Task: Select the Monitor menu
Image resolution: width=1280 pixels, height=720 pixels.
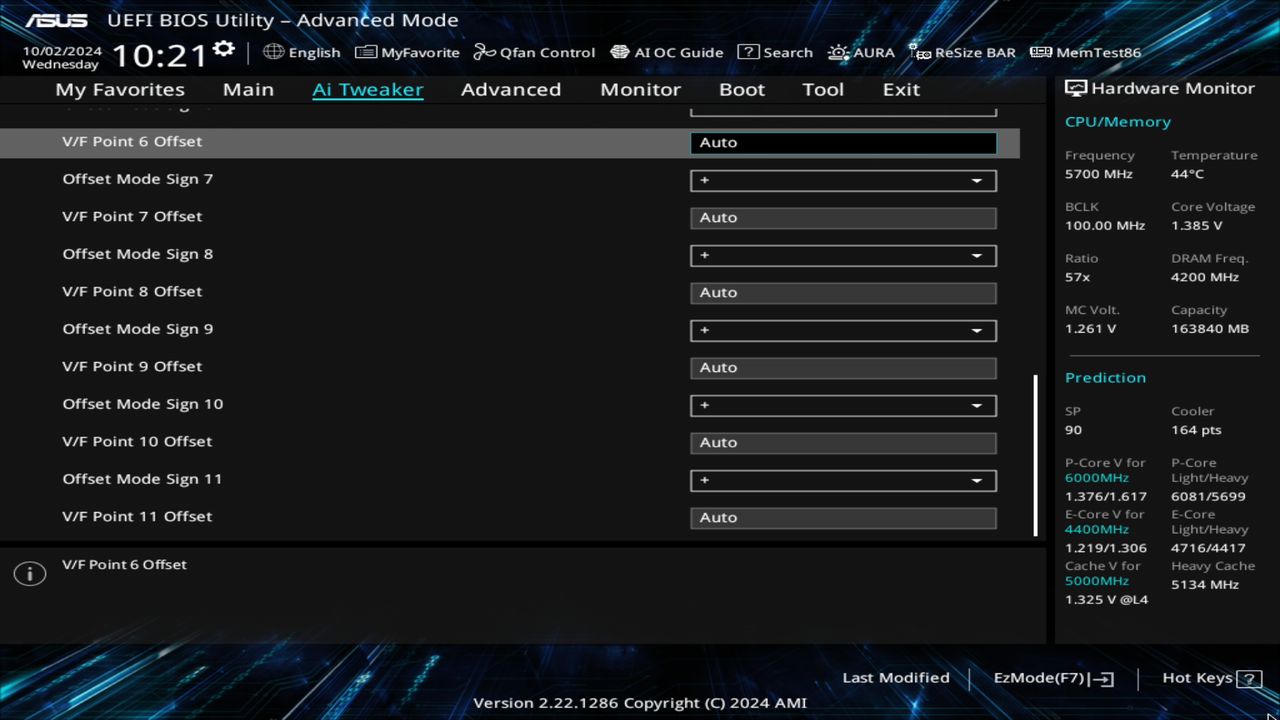Action: pyautogui.click(x=640, y=89)
